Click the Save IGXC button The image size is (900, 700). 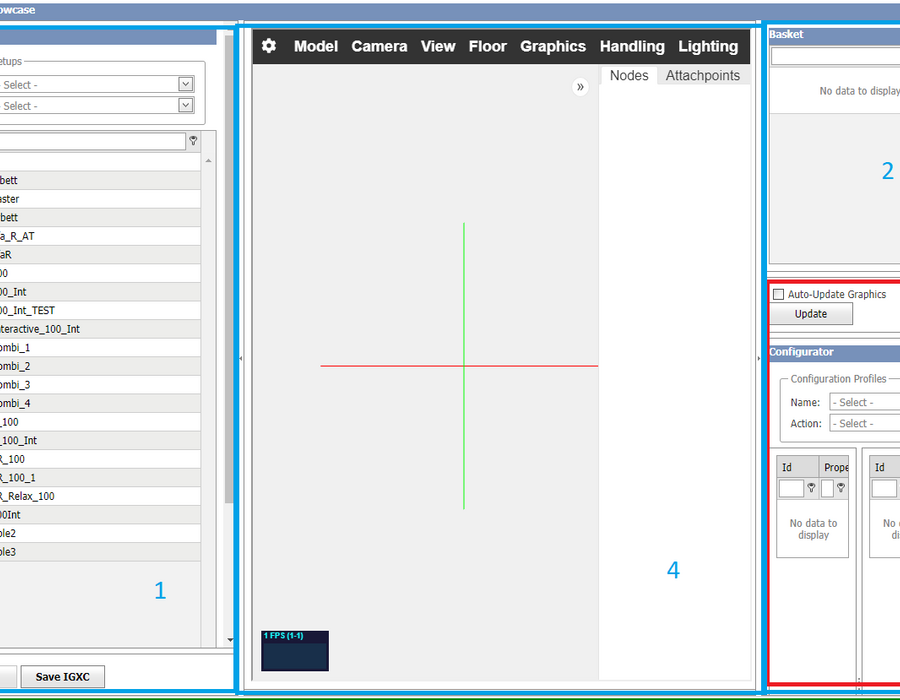63,676
